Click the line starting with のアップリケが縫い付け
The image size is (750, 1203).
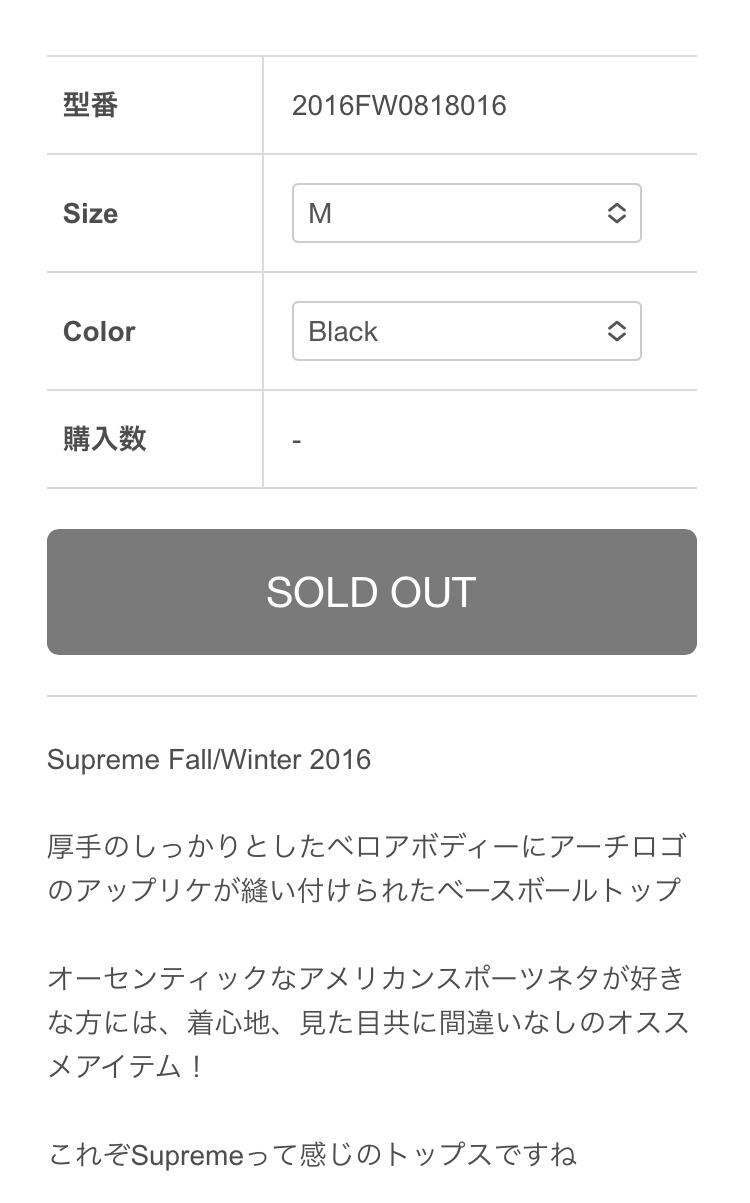click(364, 889)
